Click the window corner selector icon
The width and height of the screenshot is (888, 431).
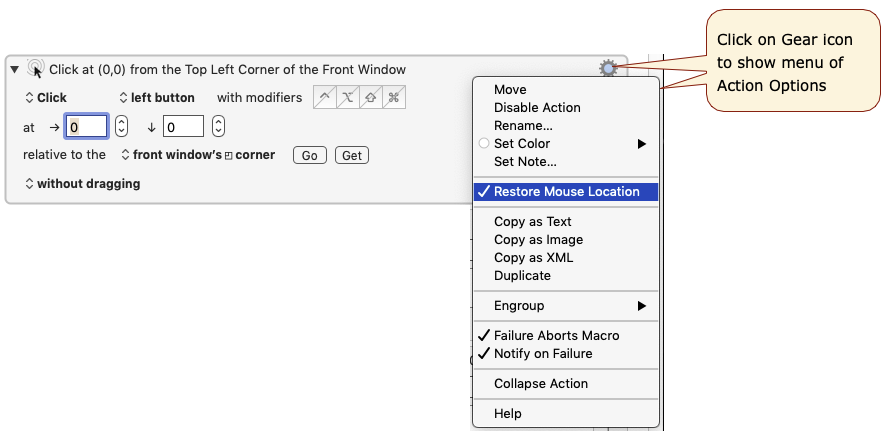pos(229,156)
